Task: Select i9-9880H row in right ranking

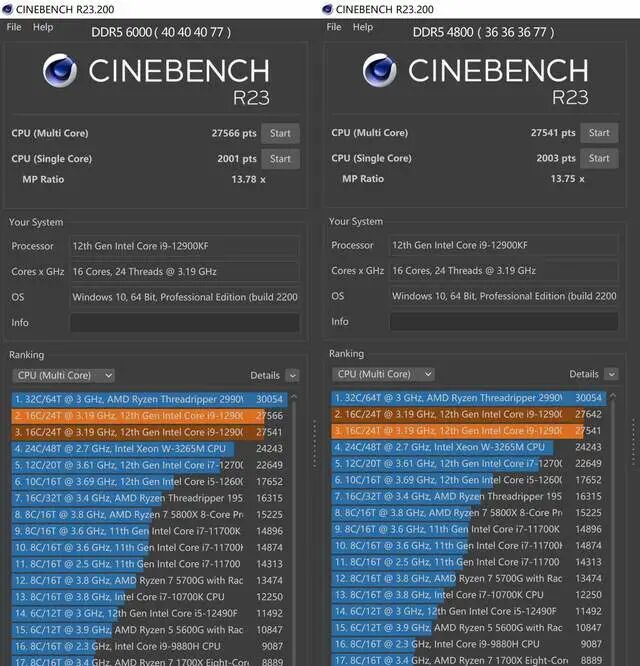Action: point(469,644)
